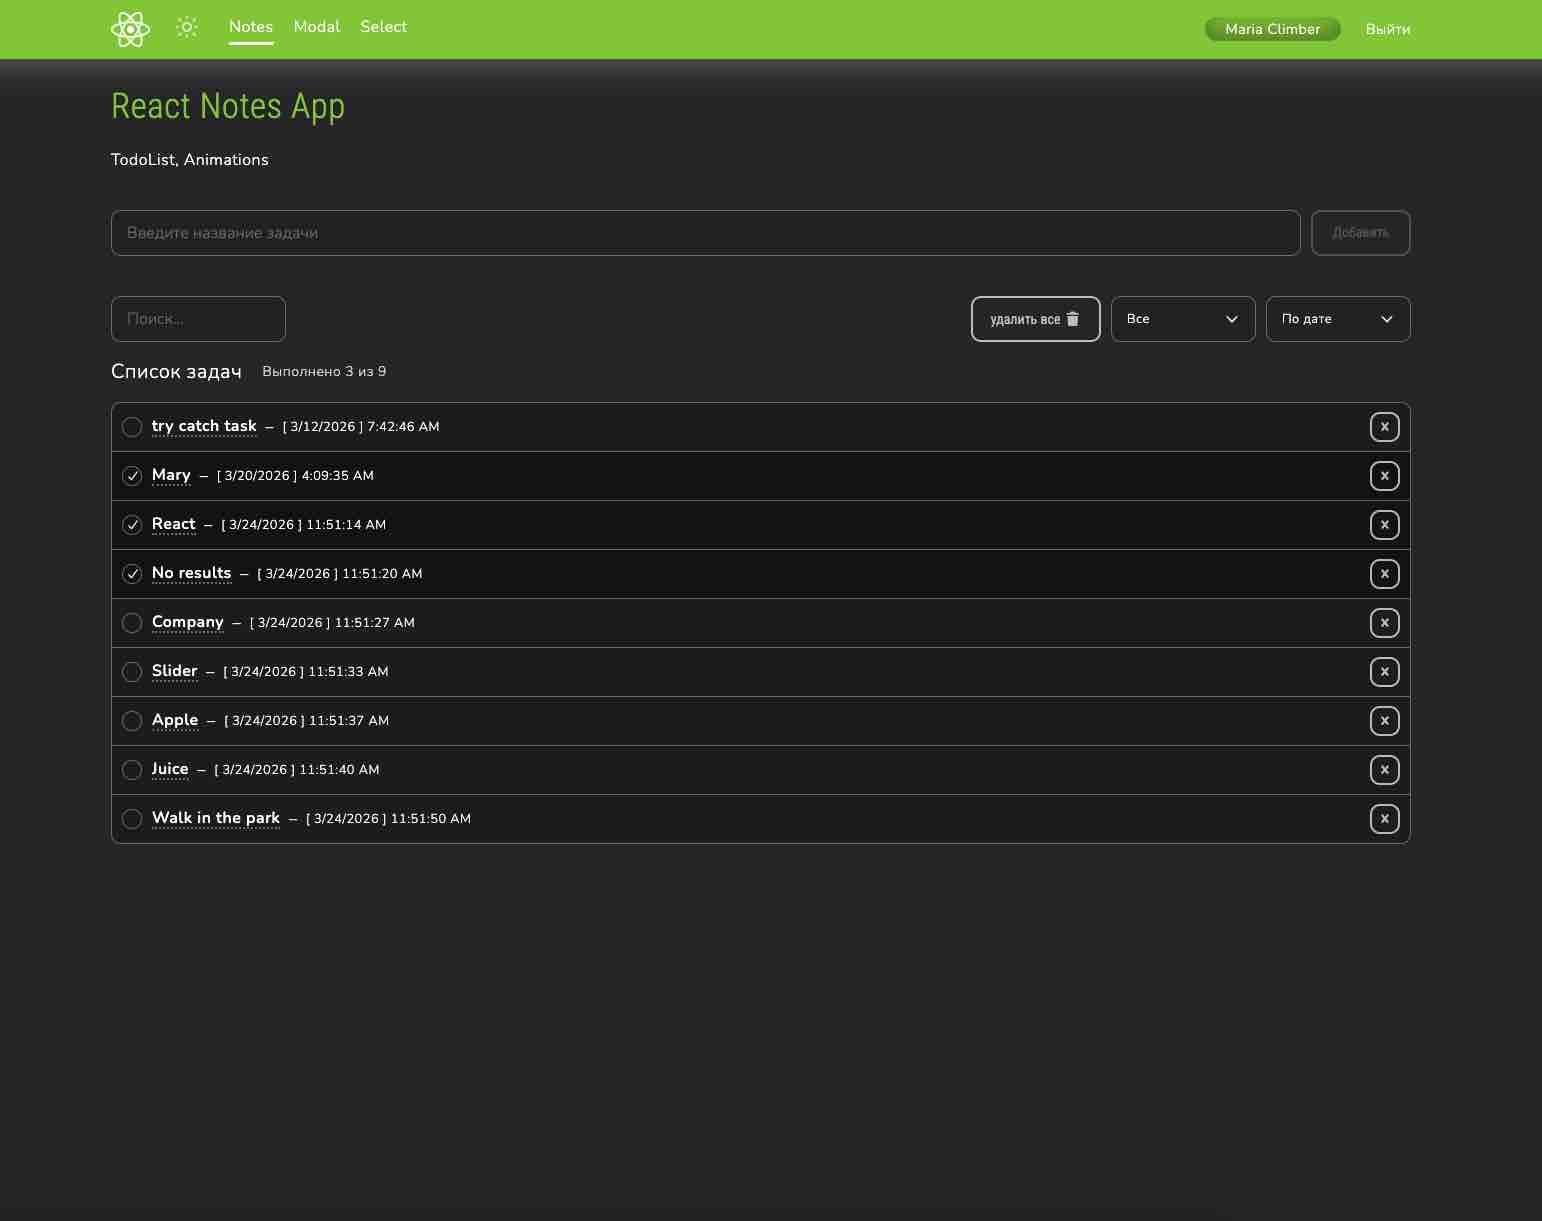The image size is (1542, 1221).
Task: Toggle the sun theme switcher icon
Action: pos(187,27)
